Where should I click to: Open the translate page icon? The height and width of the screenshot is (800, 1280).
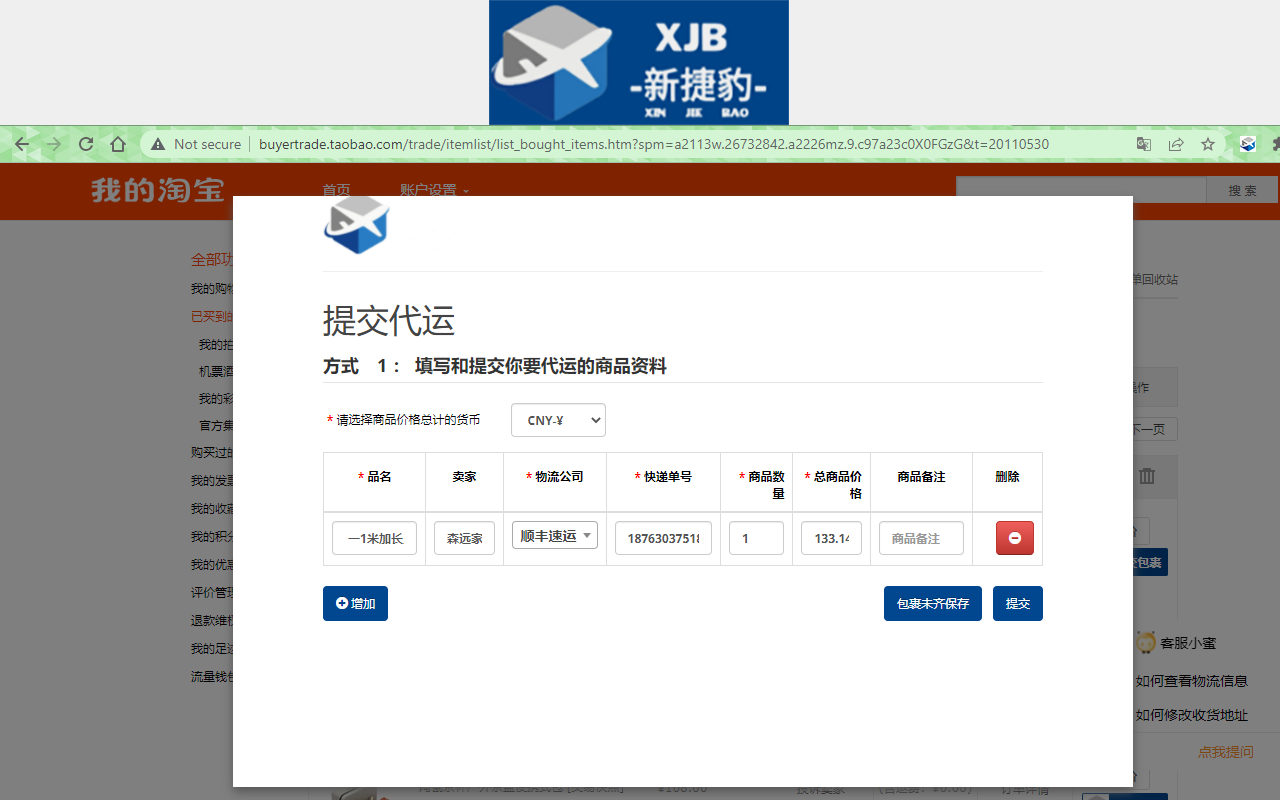(x=1144, y=144)
